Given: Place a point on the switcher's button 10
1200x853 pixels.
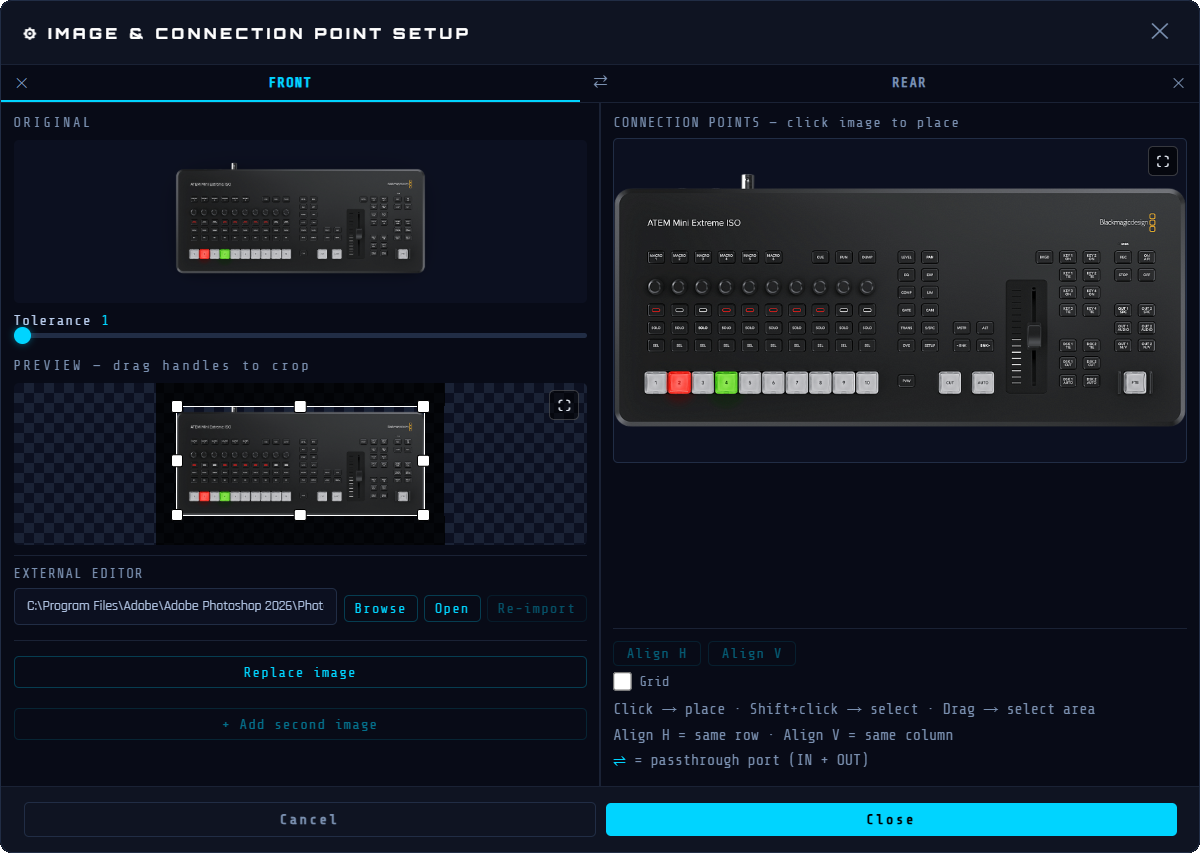Looking at the screenshot, I should [x=867, y=382].
